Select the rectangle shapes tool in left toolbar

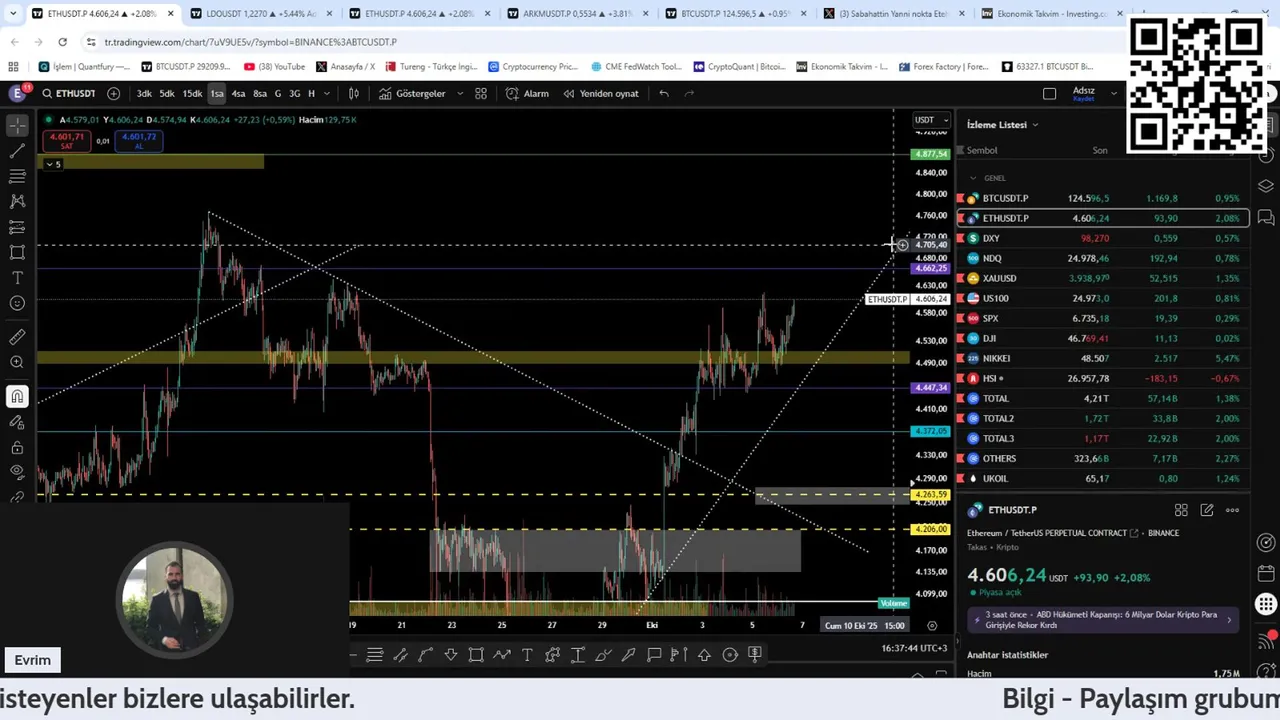click(x=17, y=252)
